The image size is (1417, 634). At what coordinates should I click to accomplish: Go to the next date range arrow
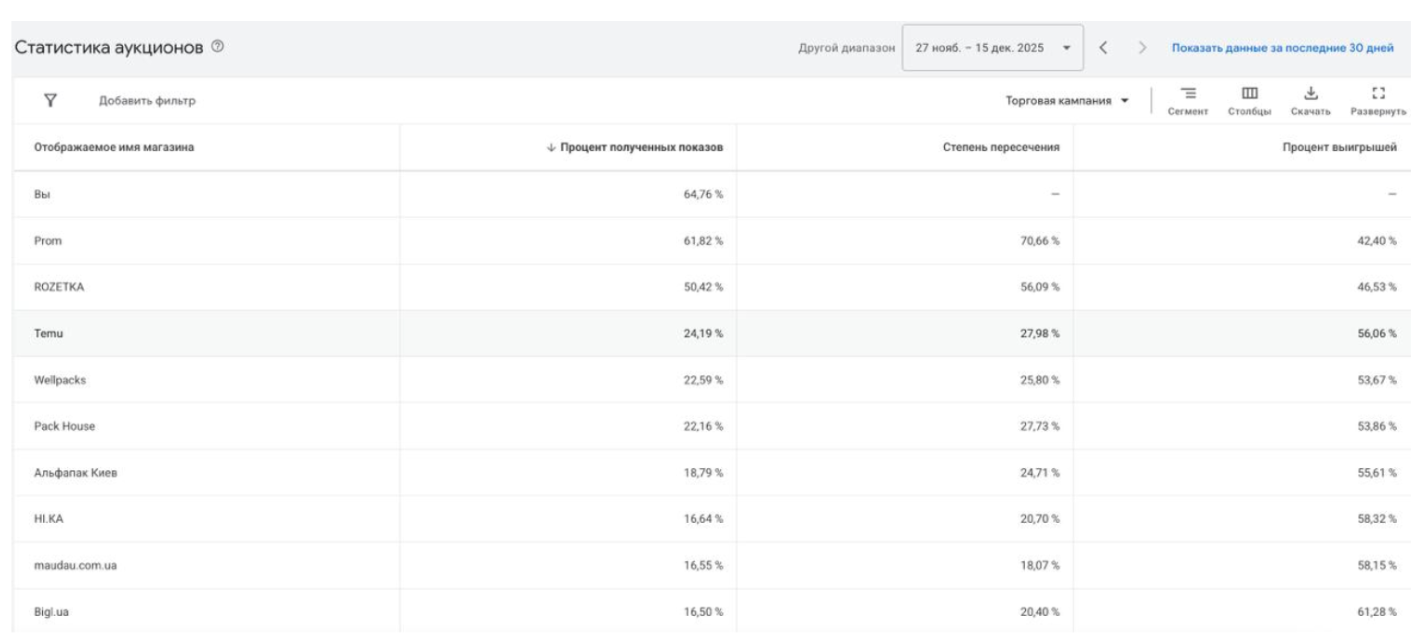pyautogui.click(x=1142, y=49)
